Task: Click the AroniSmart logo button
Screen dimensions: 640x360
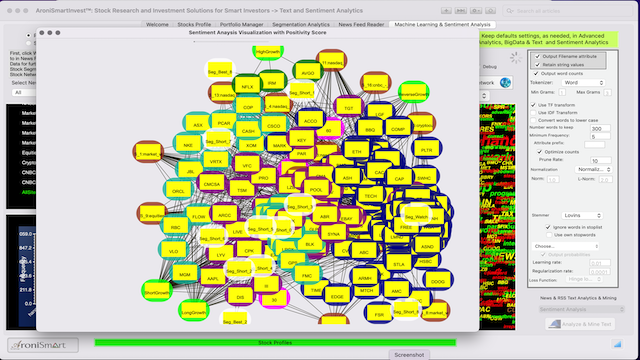Action: (x=43, y=345)
